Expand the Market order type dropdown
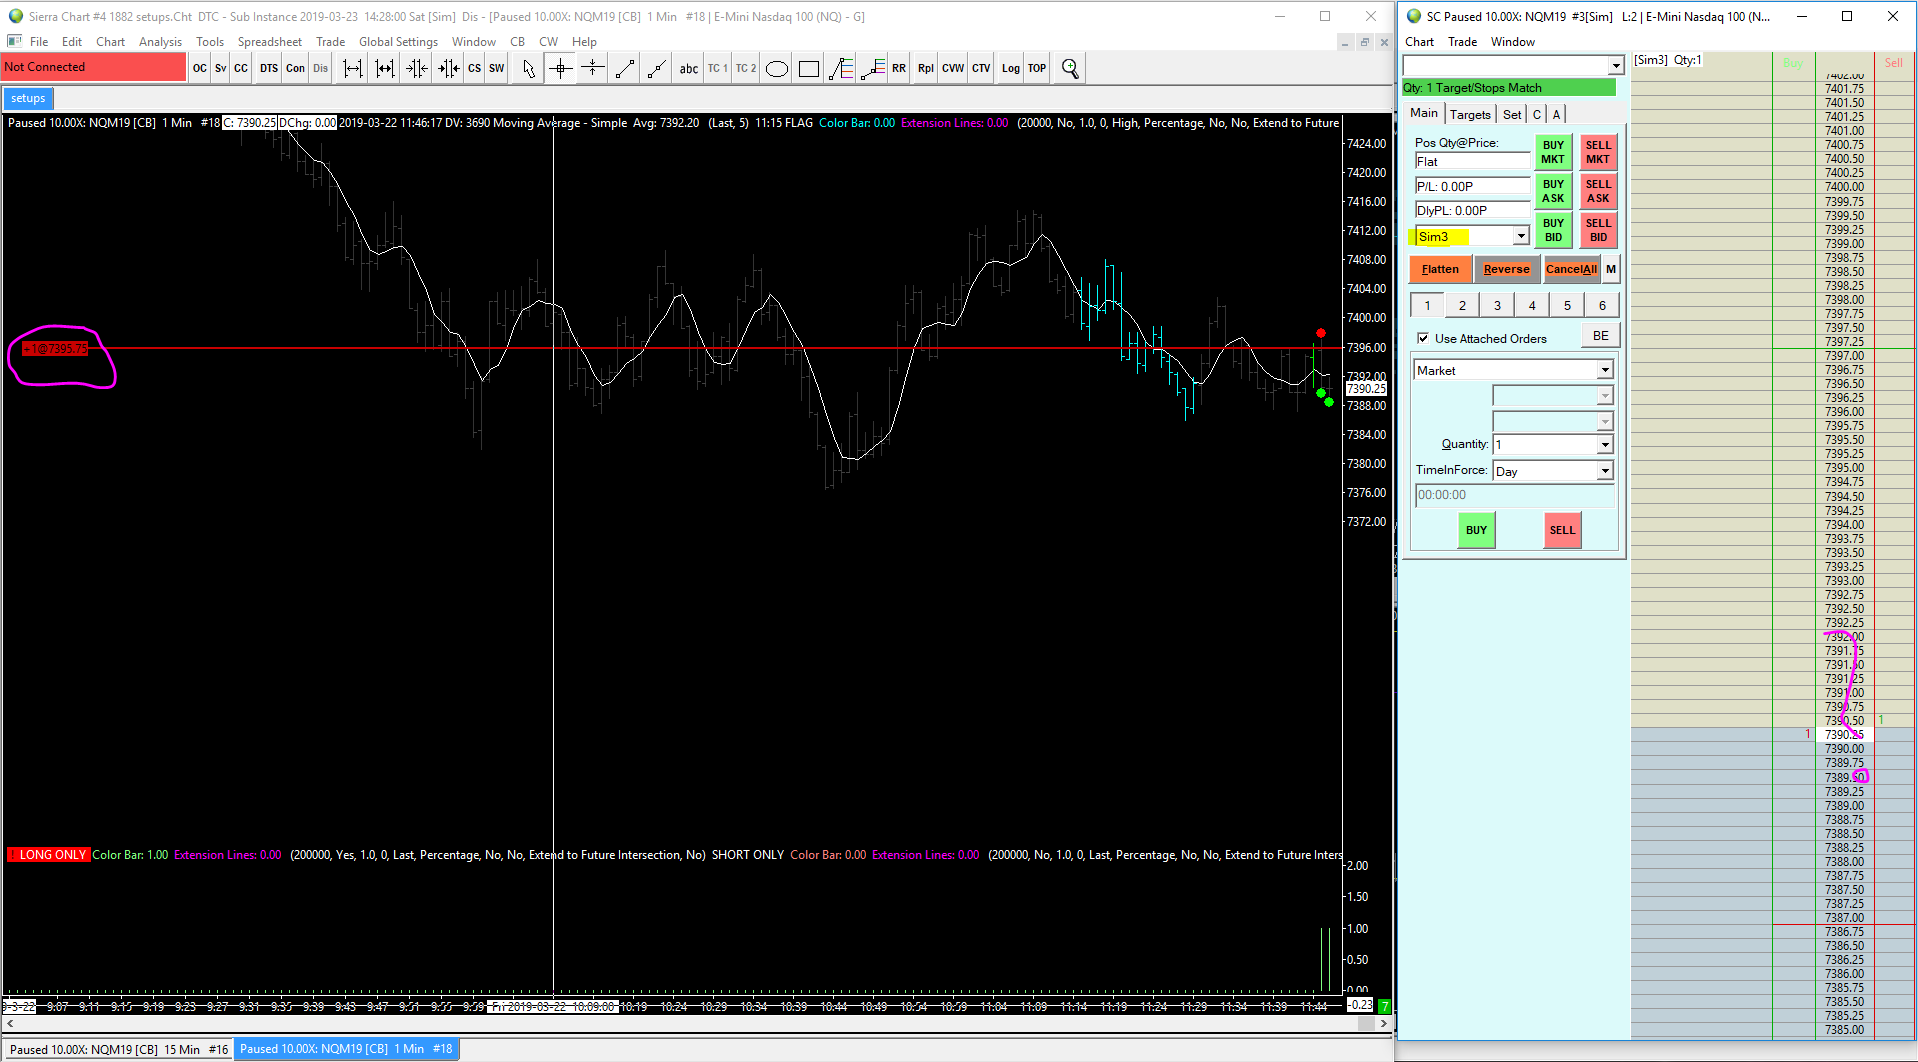 pyautogui.click(x=1604, y=371)
